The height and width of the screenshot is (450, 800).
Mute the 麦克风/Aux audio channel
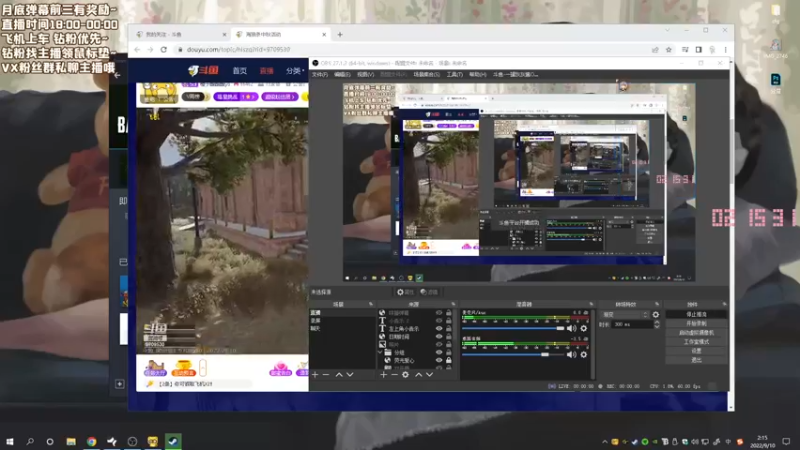(571, 329)
